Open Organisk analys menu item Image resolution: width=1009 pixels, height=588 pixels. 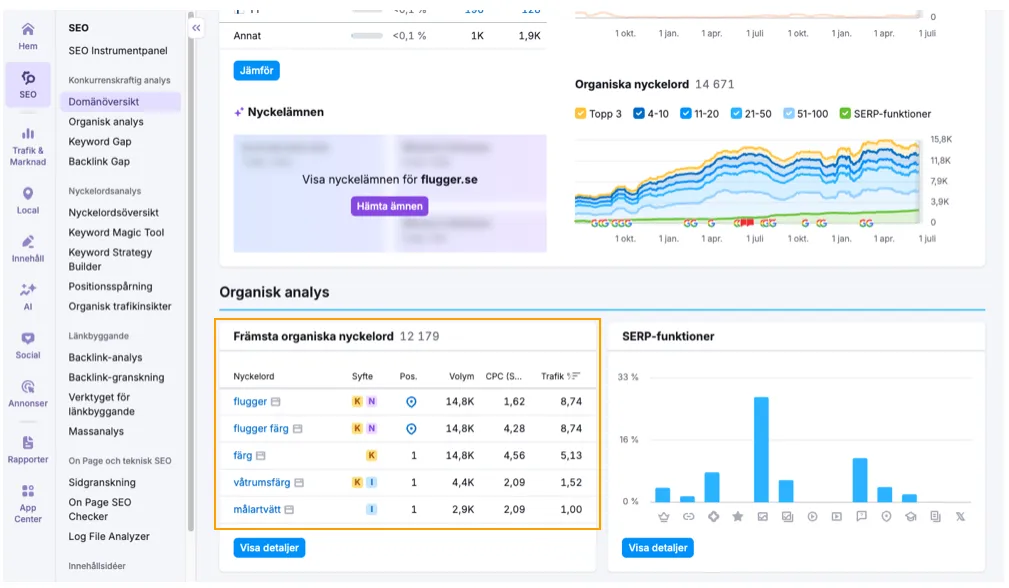tap(106, 122)
